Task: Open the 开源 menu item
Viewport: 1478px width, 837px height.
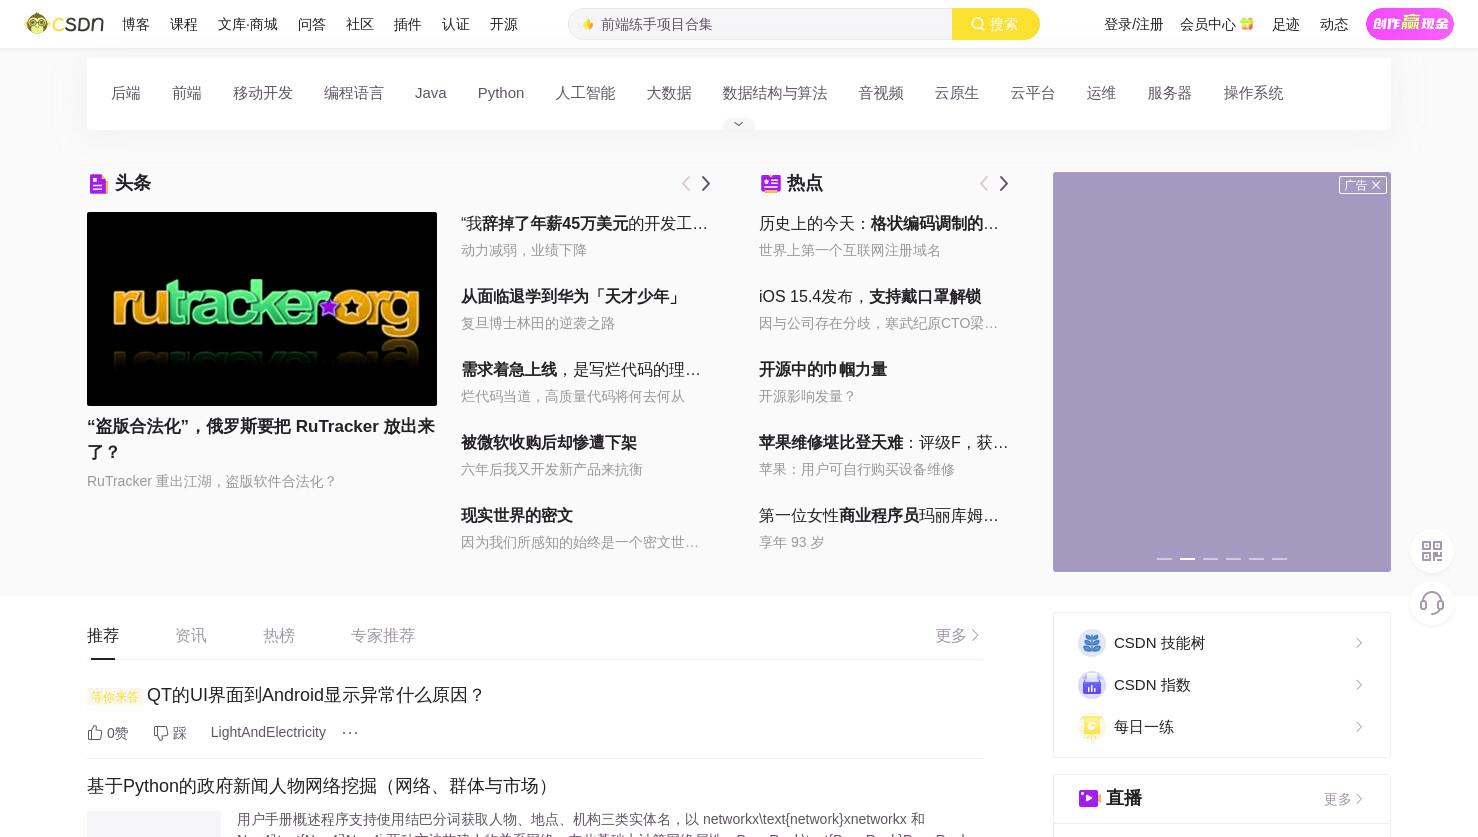Action: [504, 24]
